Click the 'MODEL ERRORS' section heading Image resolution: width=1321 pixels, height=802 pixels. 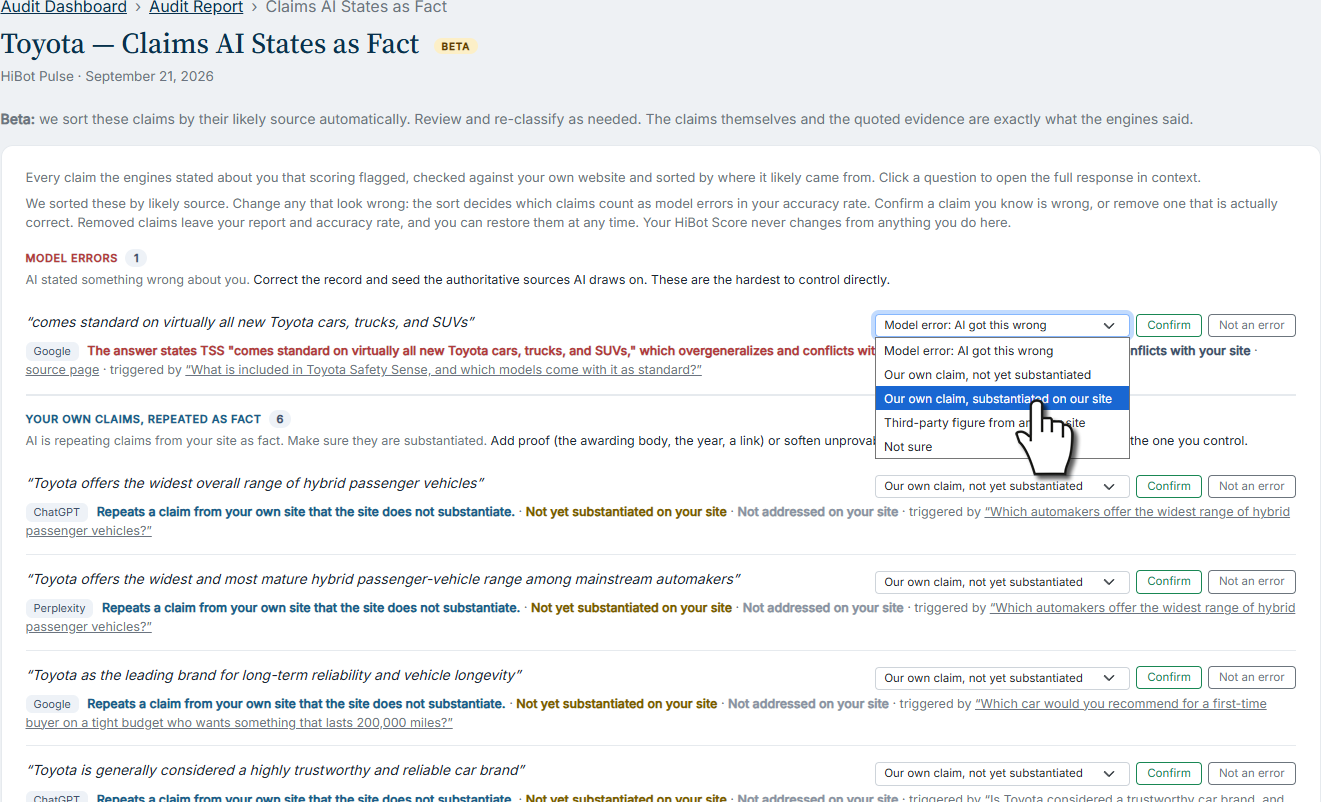(x=72, y=258)
